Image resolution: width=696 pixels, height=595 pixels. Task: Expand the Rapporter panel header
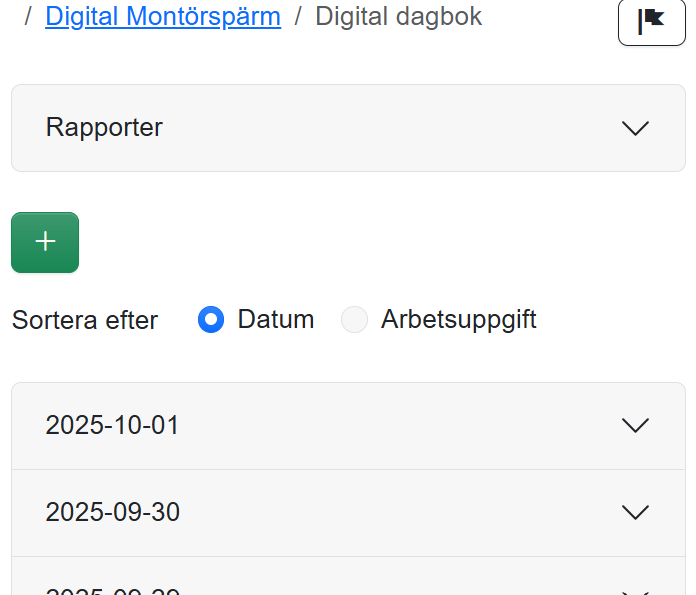pyautogui.click(x=348, y=128)
